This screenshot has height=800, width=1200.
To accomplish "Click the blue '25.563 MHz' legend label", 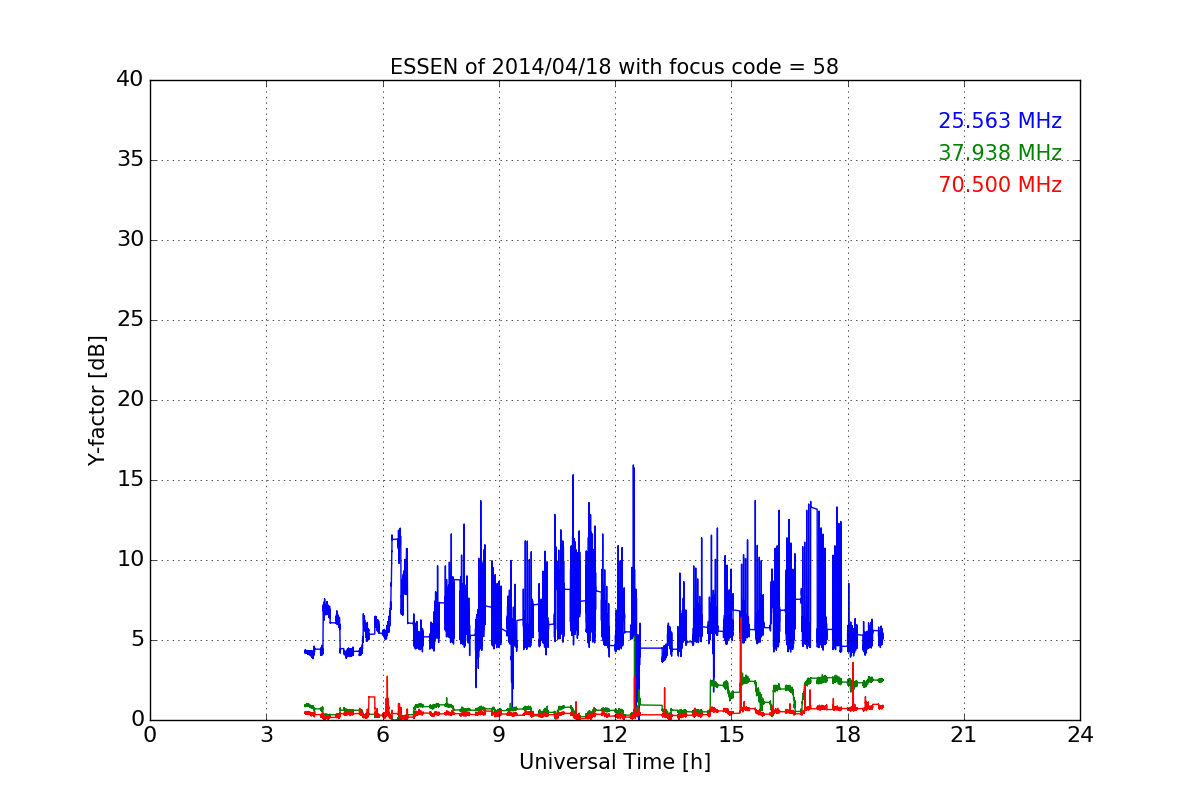I will 1000,121.
